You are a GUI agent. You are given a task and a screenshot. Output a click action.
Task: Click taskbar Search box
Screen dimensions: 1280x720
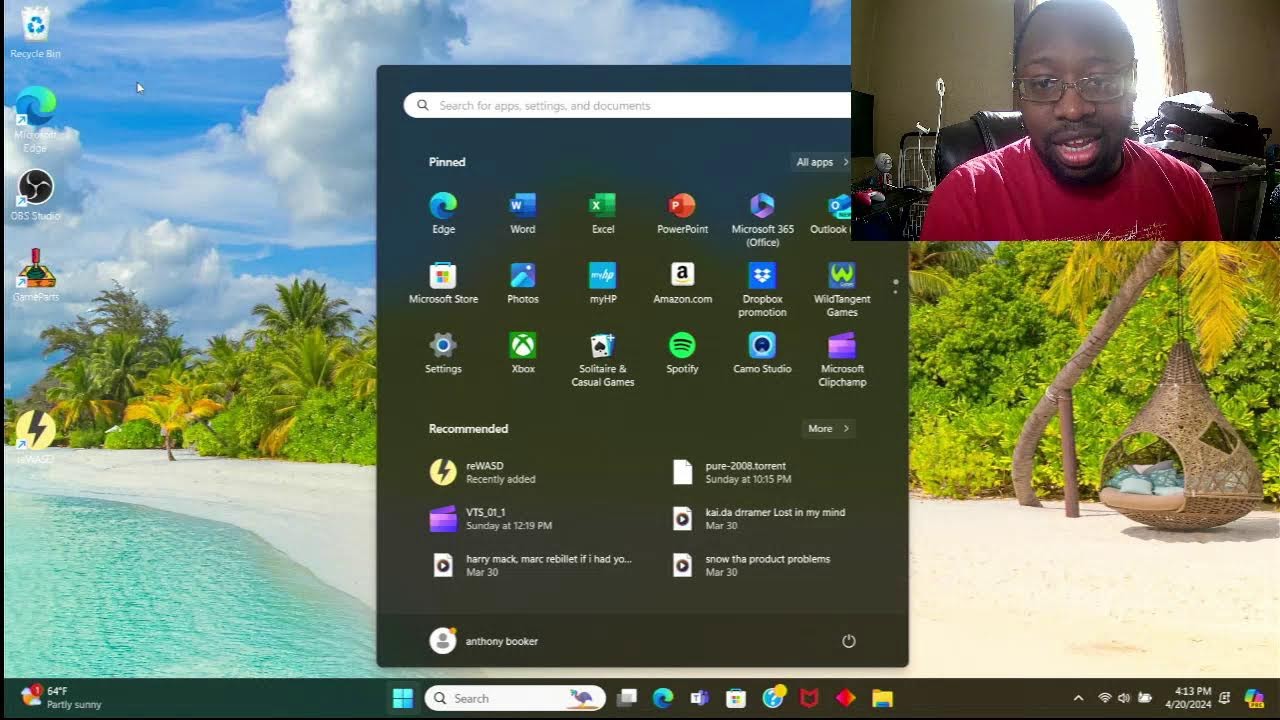(x=515, y=698)
